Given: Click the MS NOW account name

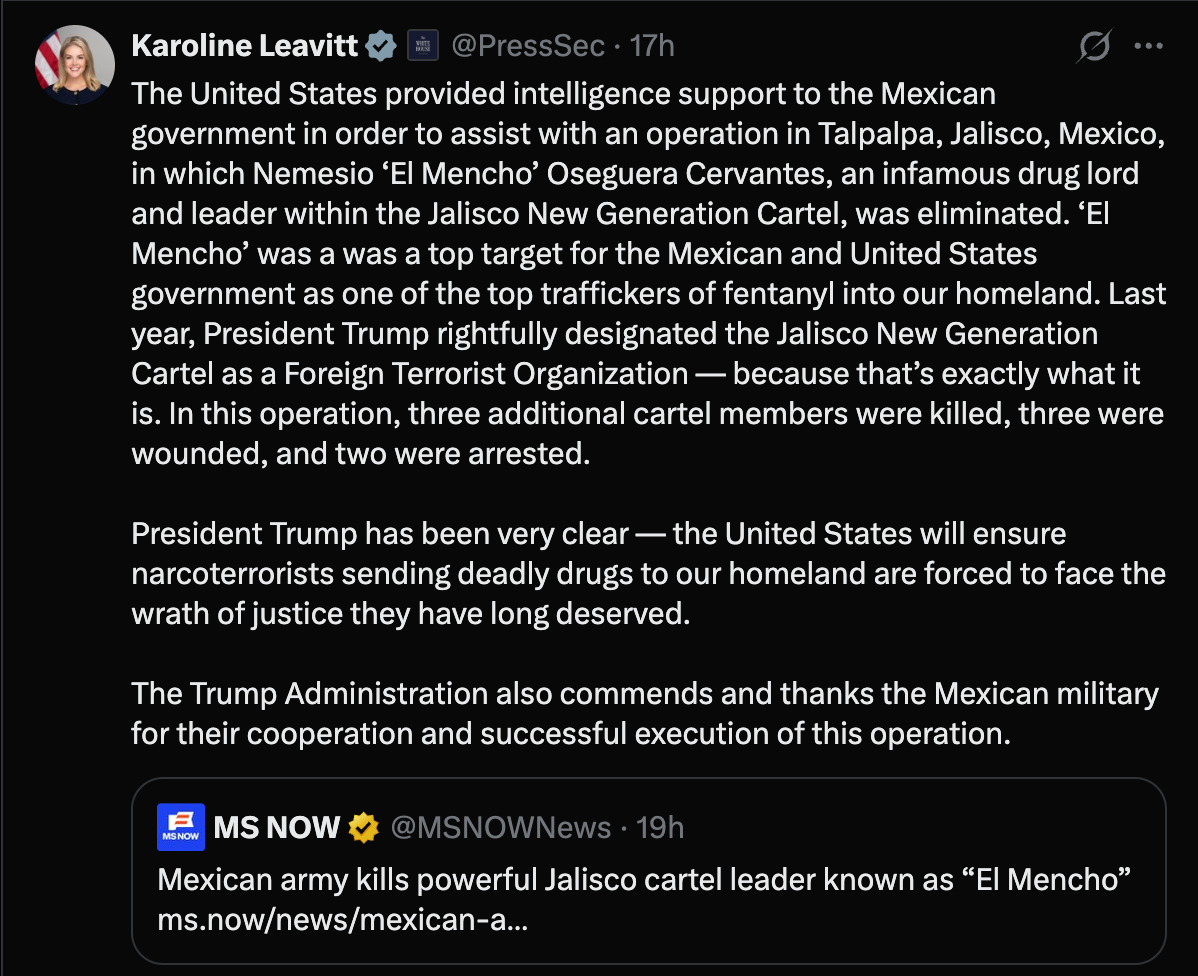Looking at the screenshot, I should coord(277,827).
